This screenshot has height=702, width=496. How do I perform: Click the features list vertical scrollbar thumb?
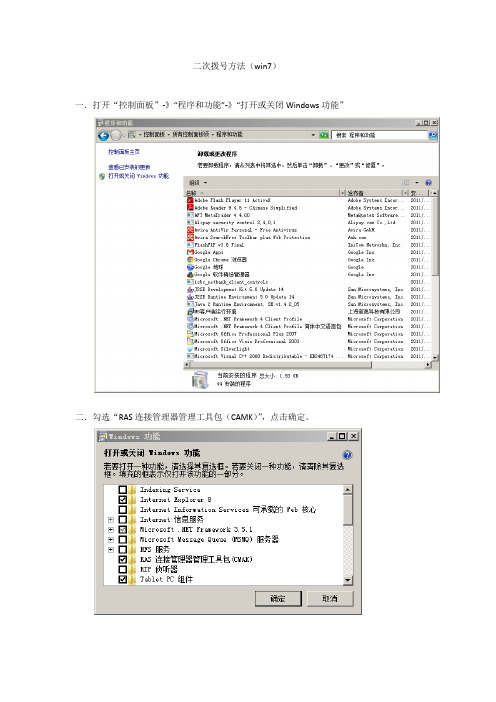point(348,509)
